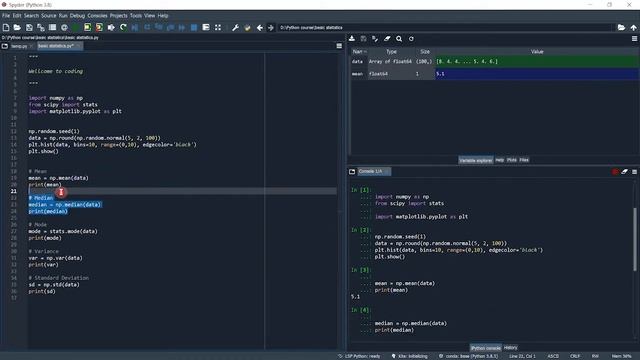Click the LSP Python ready status
640x360 pixels.
359,356
